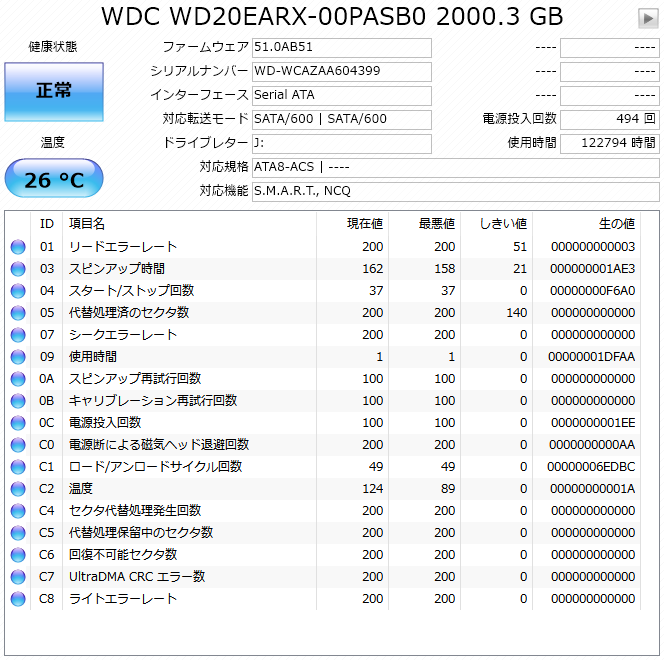This screenshot has height=660, width=664.
Task: Select the シークエラーレート row
Action: click(330, 335)
